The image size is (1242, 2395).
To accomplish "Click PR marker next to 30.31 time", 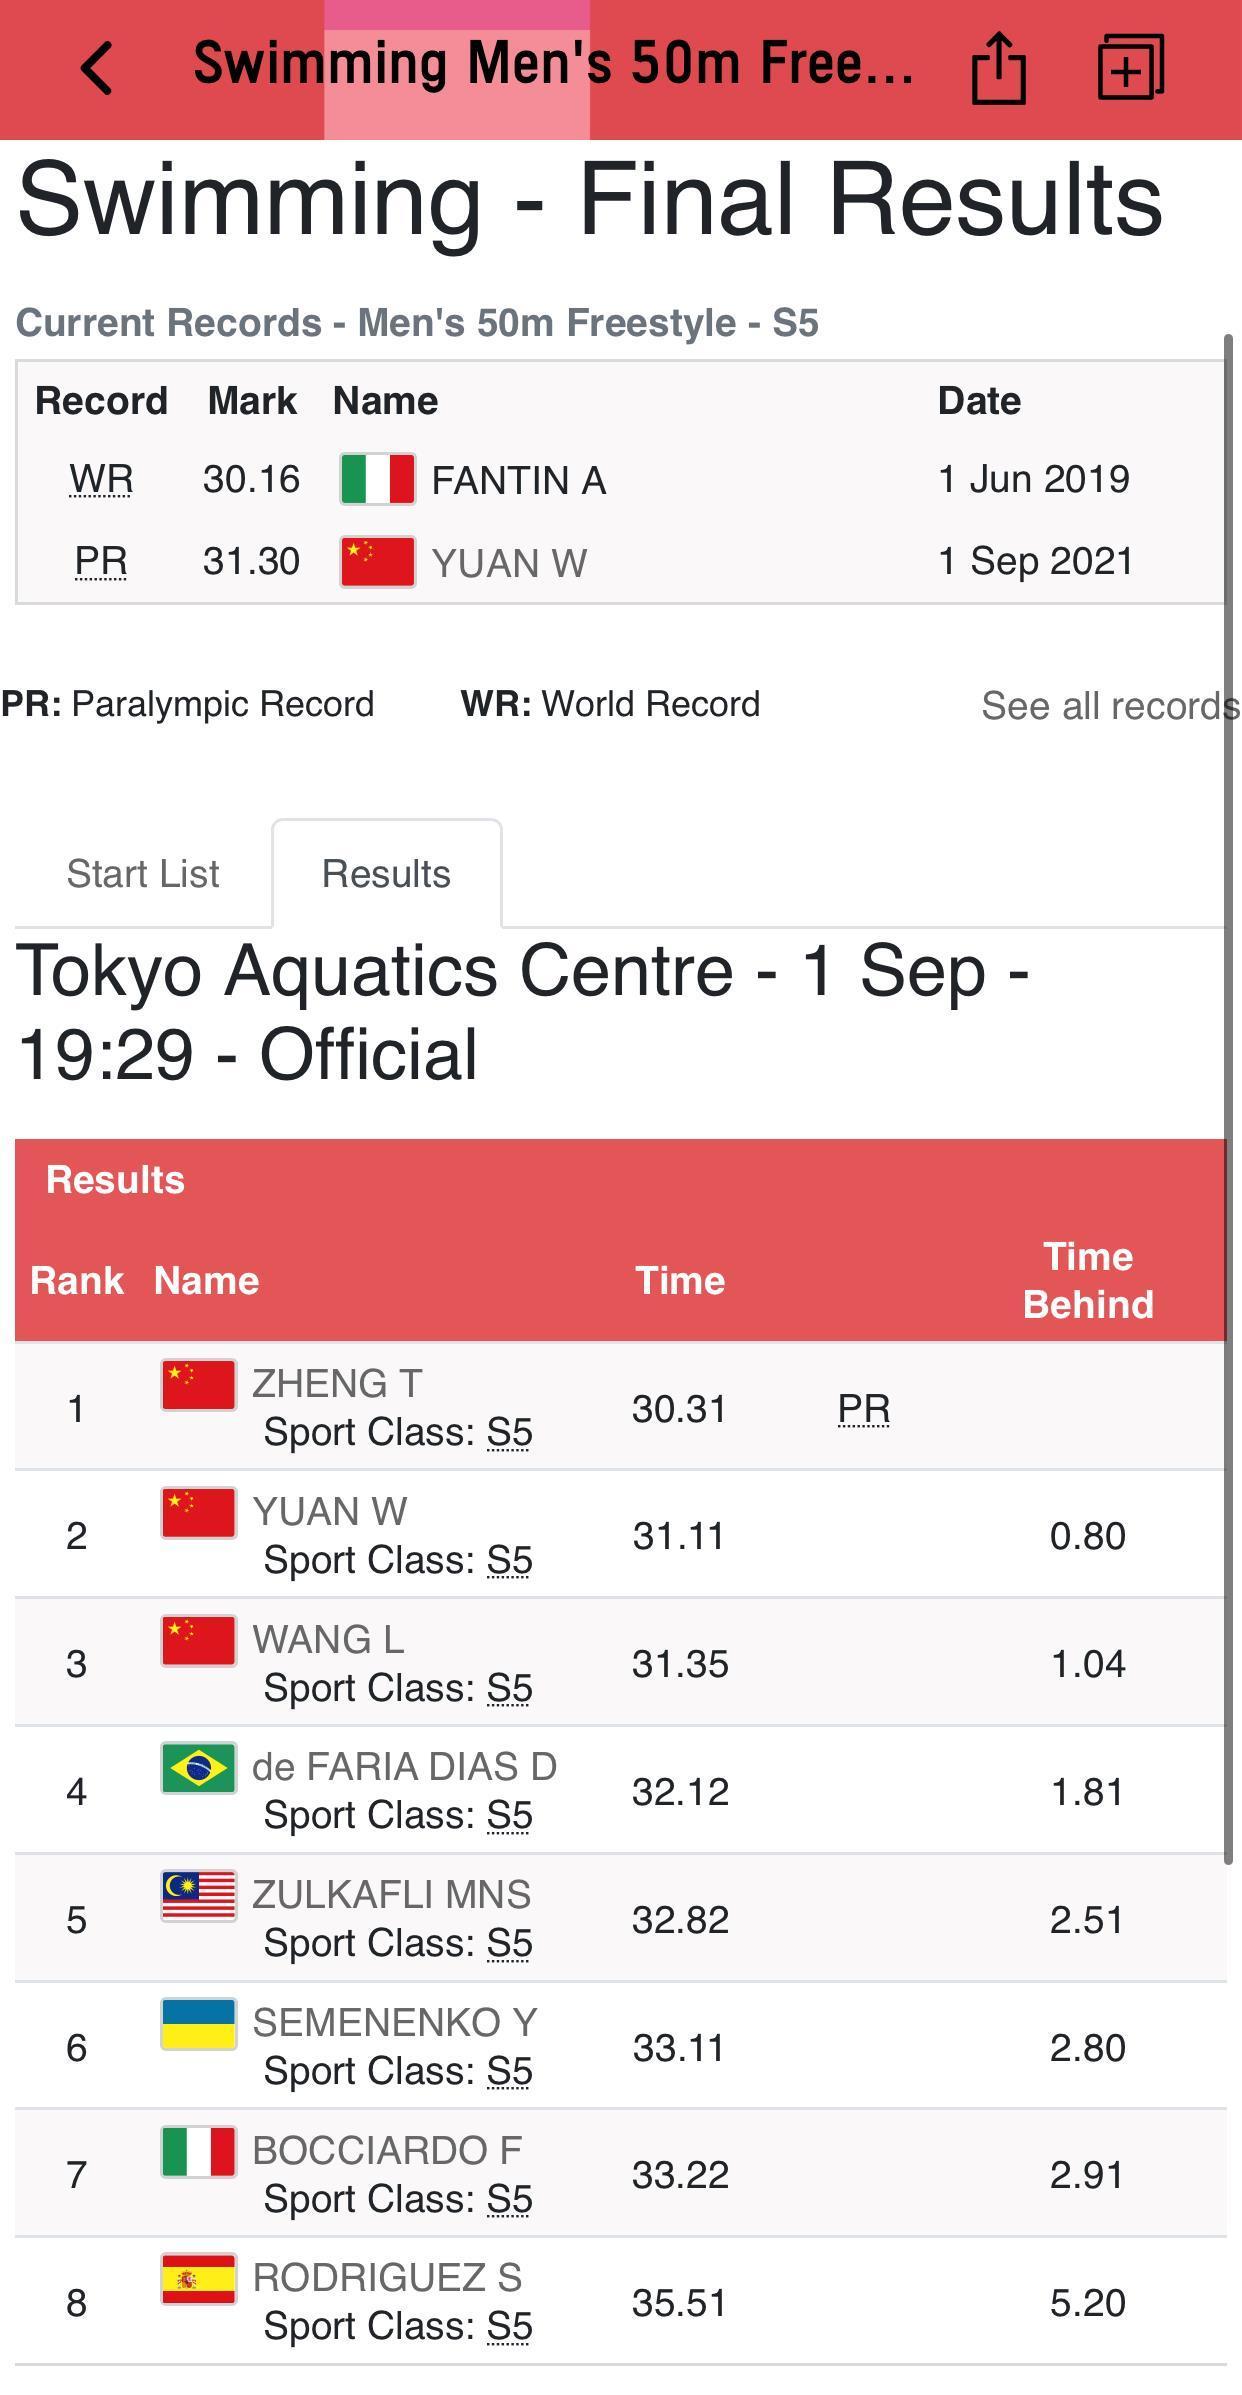I will [864, 1409].
